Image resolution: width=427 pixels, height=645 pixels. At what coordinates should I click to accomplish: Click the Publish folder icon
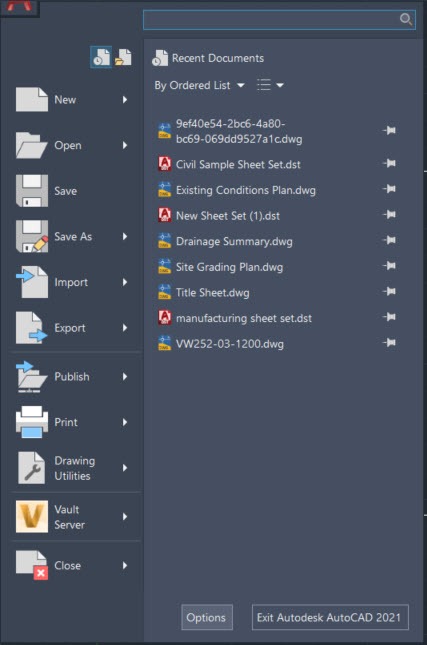[32, 376]
